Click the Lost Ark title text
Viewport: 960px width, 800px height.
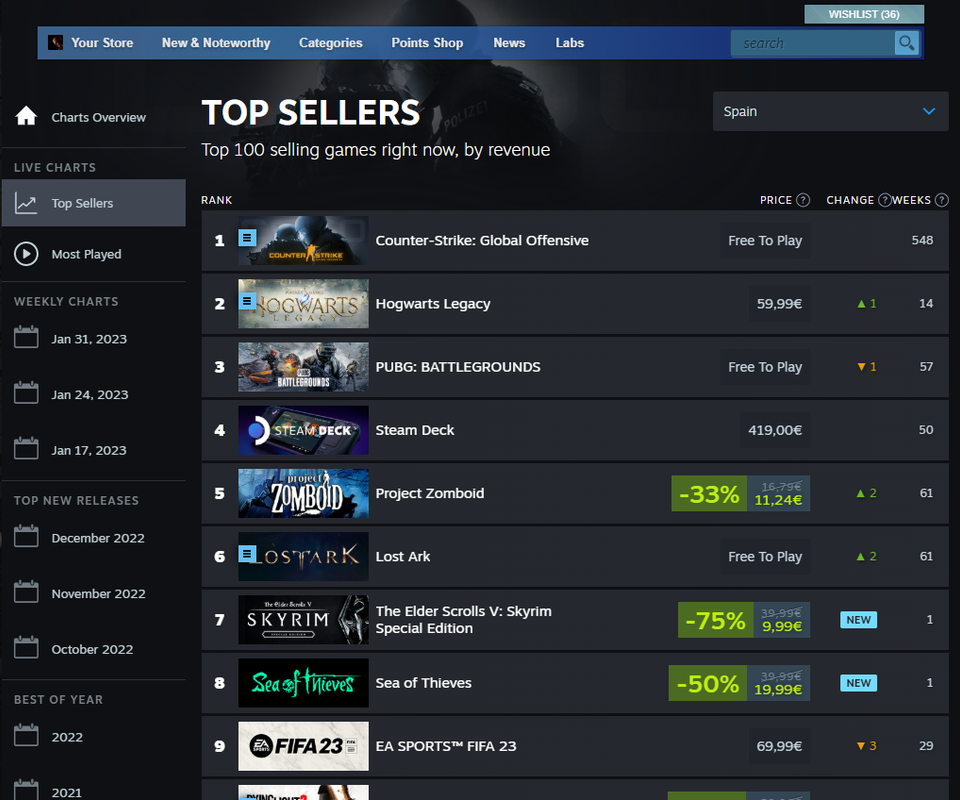[x=403, y=556]
